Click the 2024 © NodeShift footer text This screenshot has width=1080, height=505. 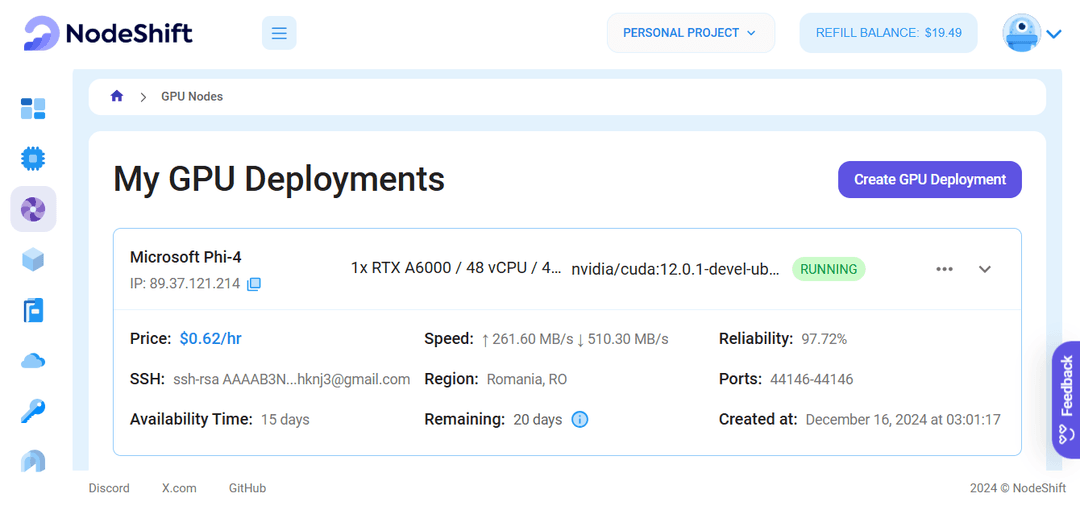point(1017,488)
